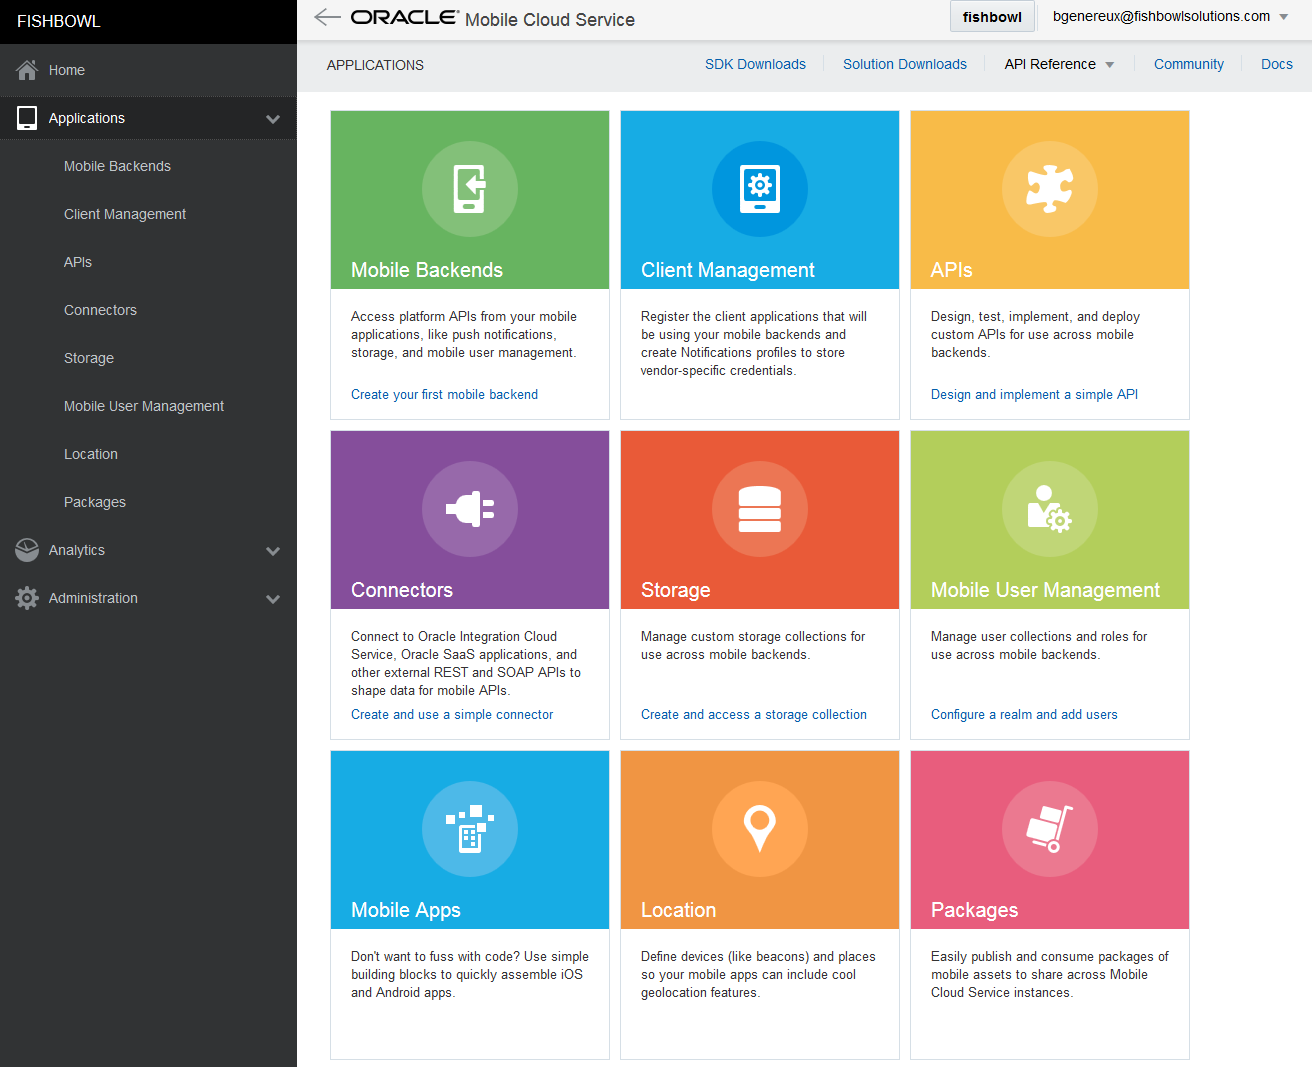Select Mobile Backends in the sidebar
Image resolution: width=1312 pixels, height=1067 pixels.
click(x=117, y=166)
